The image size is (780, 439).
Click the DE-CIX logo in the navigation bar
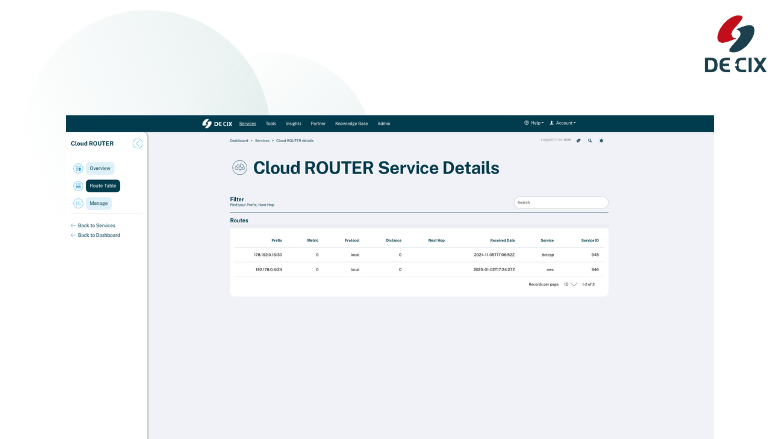(217, 123)
